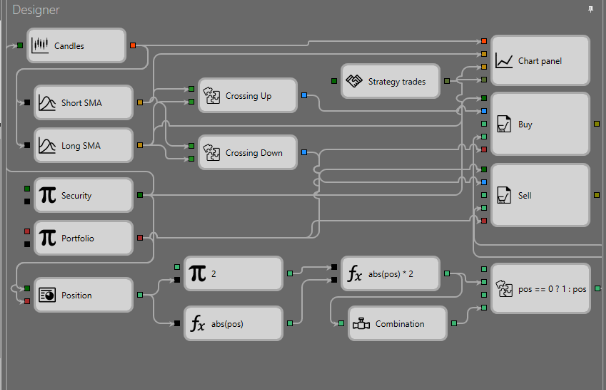This screenshot has width=606, height=390.
Task: Click the yellow output socket of Buy
Action: tap(597, 124)
